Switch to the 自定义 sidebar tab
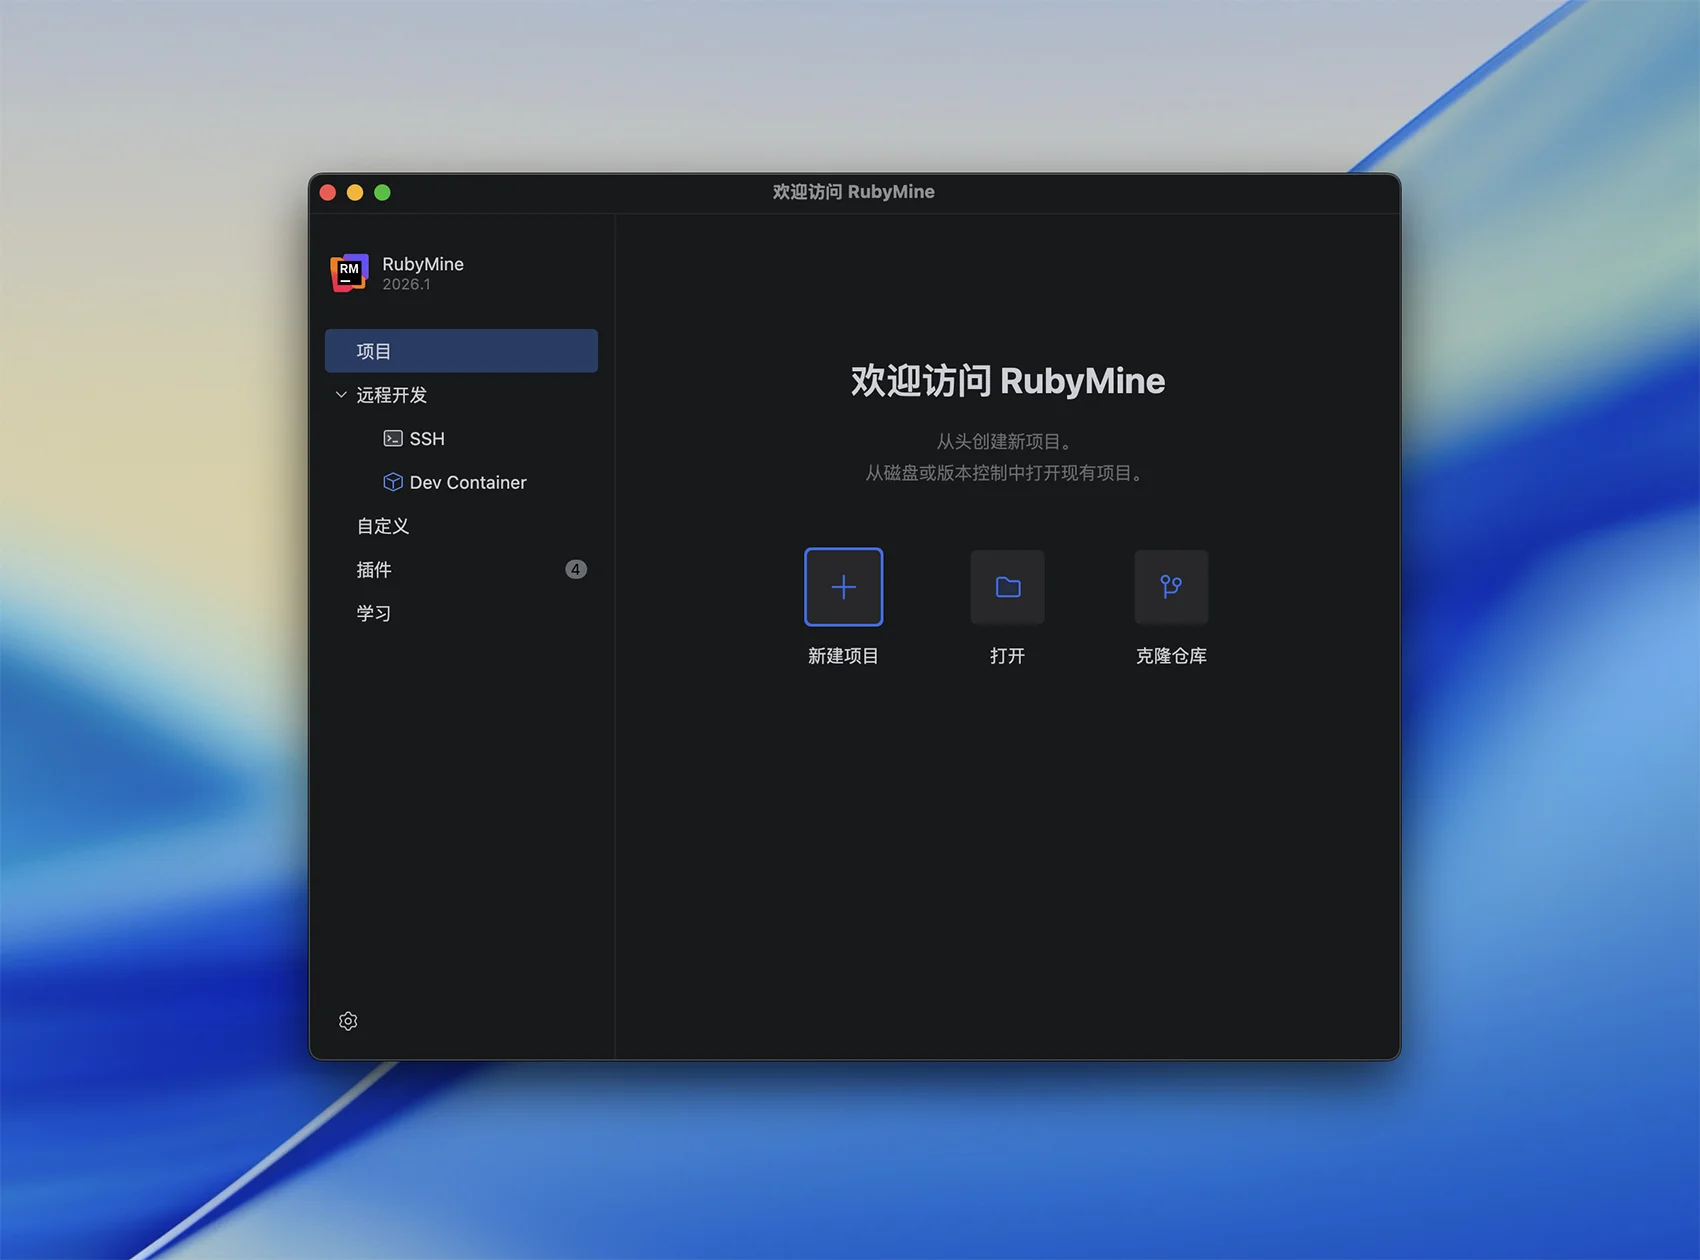Viewport: 1700px width, 1260px height. pyautogui.click(x=383, y=526)
